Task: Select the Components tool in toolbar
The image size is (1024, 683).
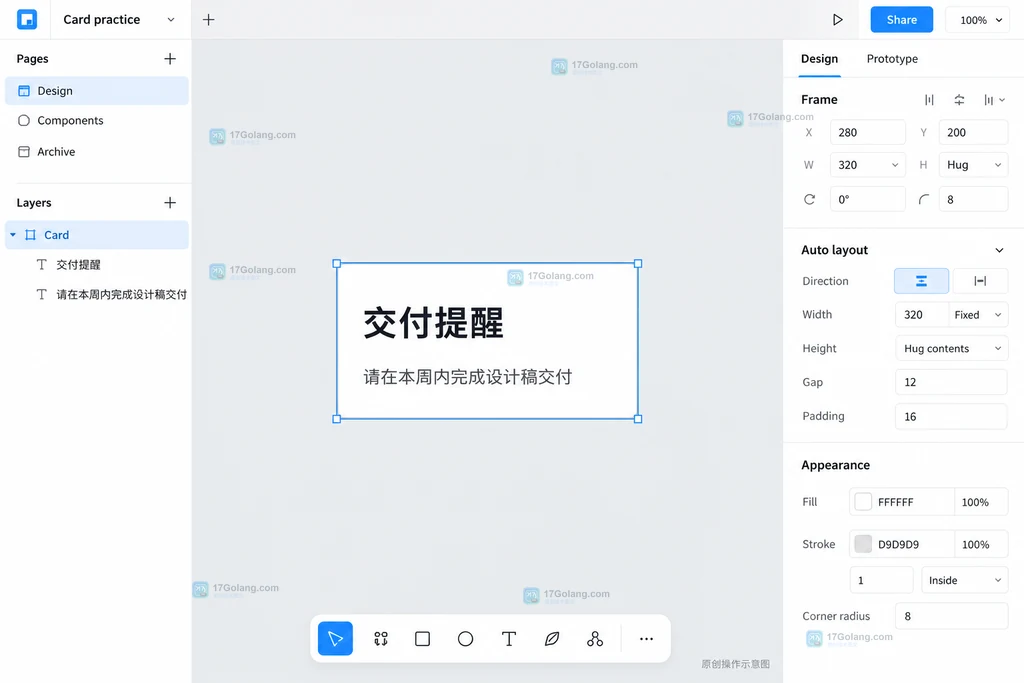Action: 595,639
